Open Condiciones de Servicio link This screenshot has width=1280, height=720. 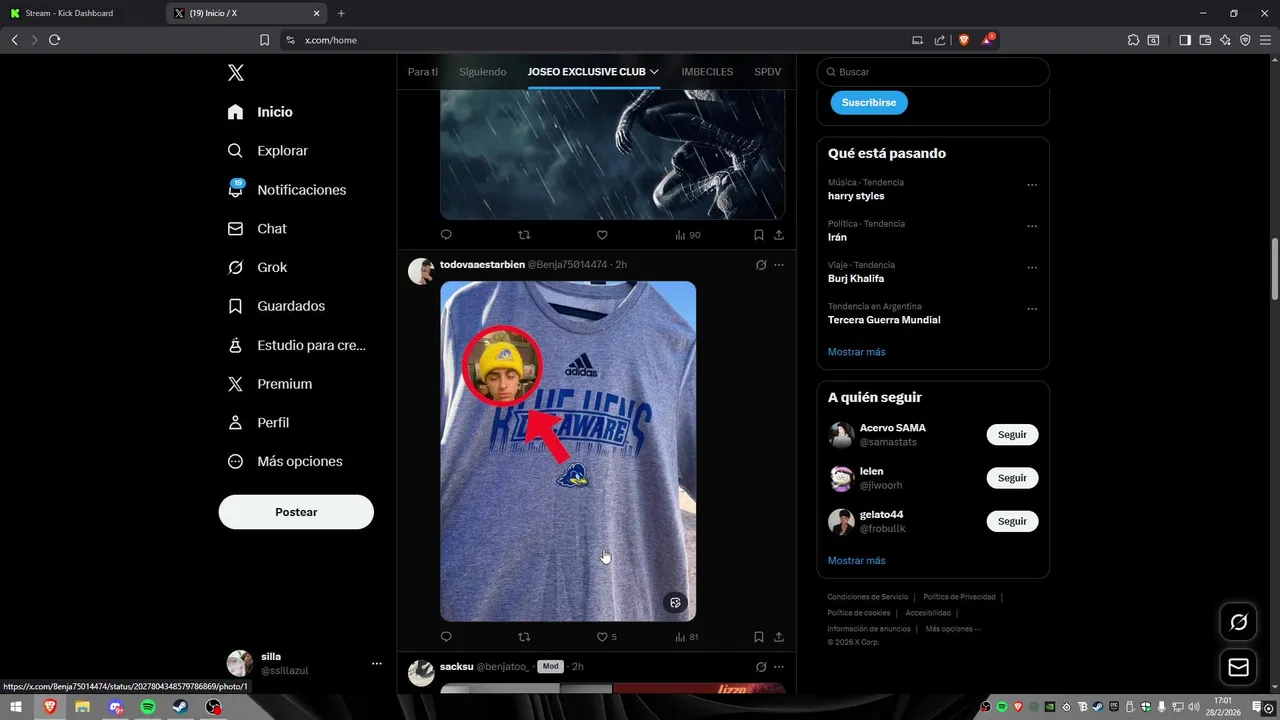coord(867,597)
